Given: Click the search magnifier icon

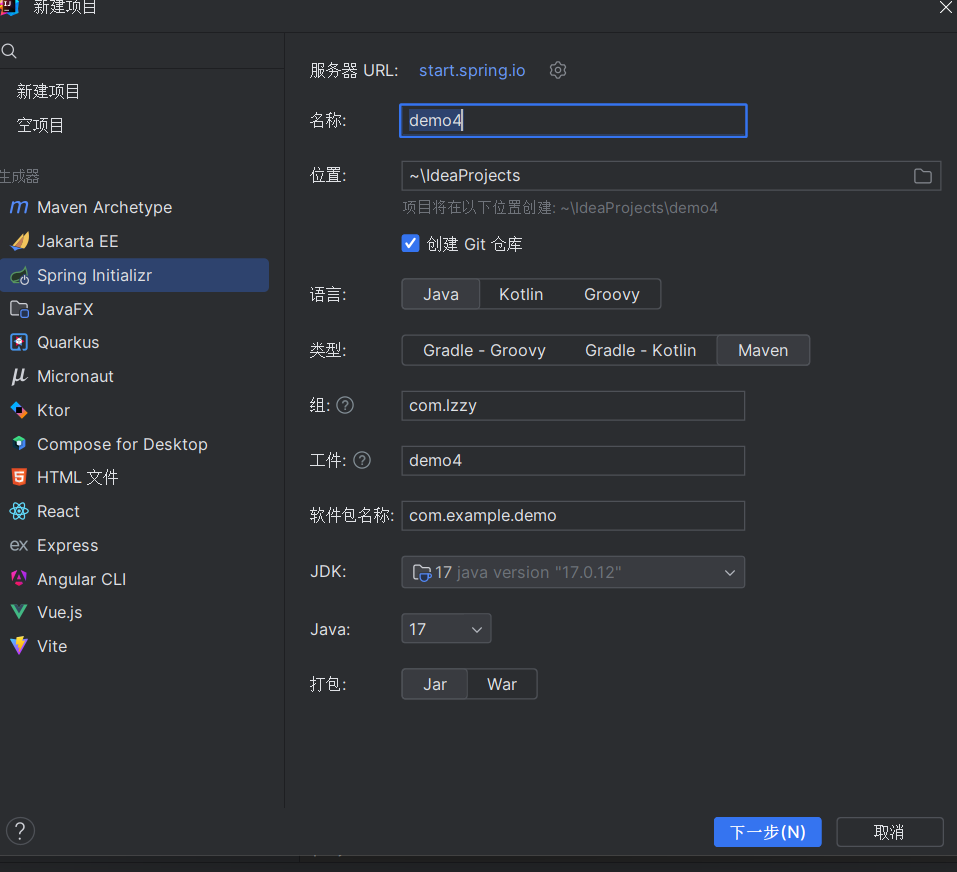Looking at the screenshot, I should click(9, 51).
